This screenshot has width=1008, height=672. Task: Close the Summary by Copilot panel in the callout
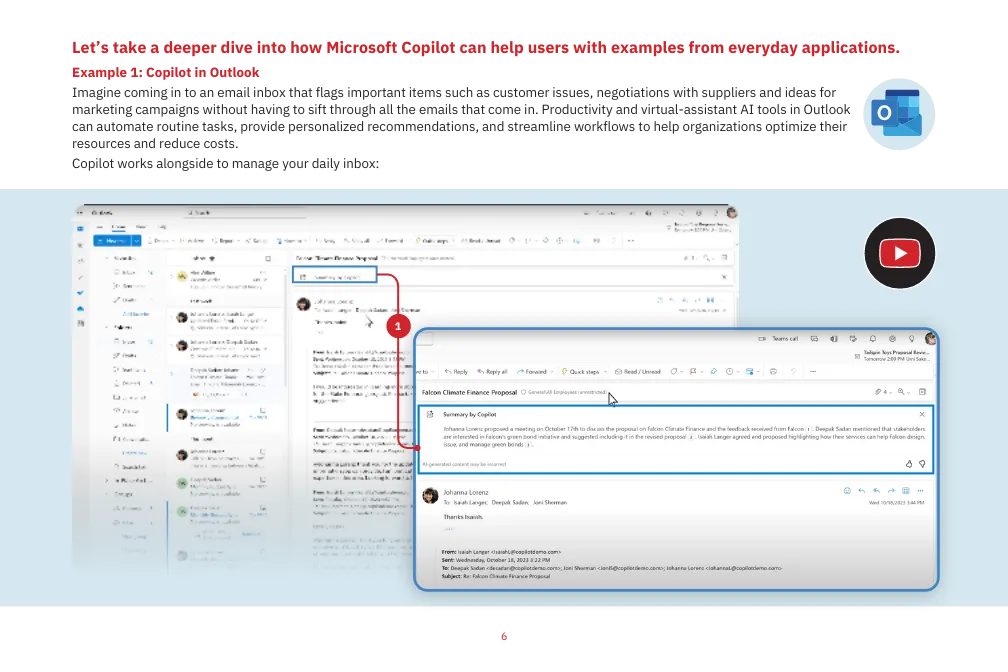point(922,415)
